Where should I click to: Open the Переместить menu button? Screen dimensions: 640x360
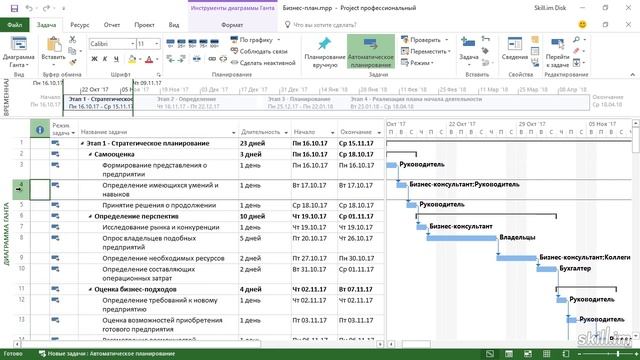pos(426,51)
